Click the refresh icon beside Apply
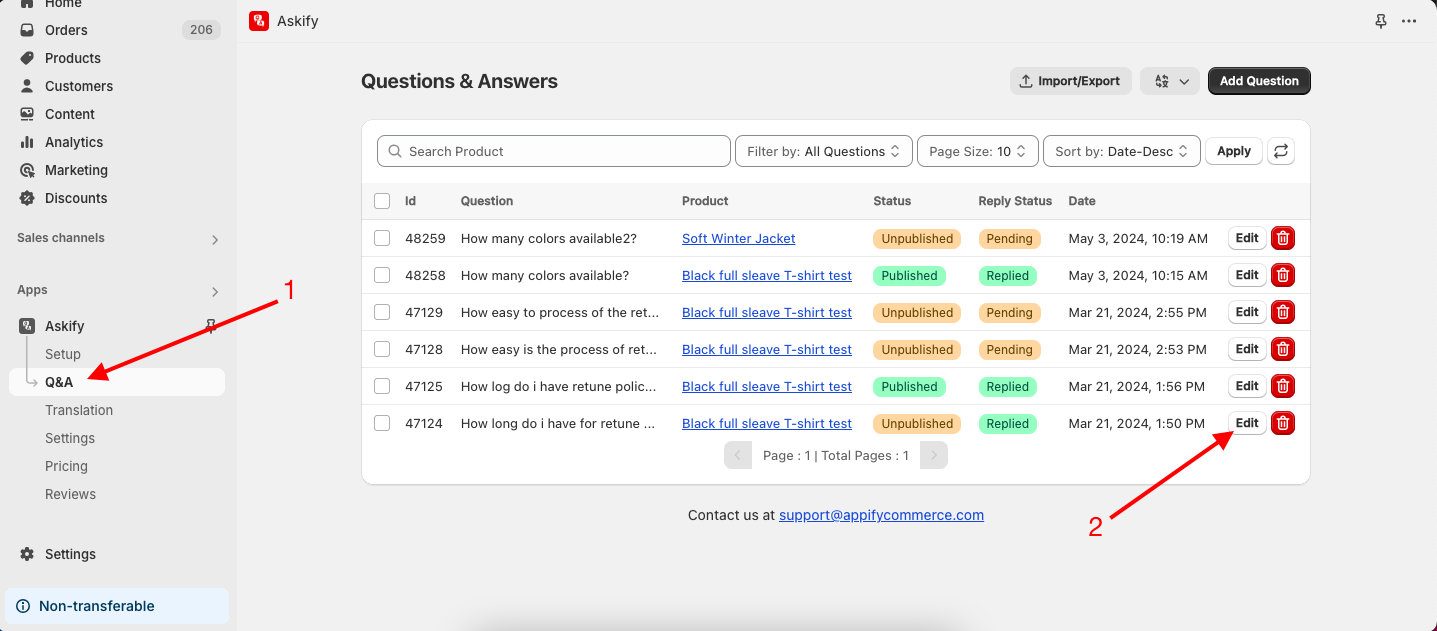The height and width of the screenshot is (631, 1437). pos(1281,151)
